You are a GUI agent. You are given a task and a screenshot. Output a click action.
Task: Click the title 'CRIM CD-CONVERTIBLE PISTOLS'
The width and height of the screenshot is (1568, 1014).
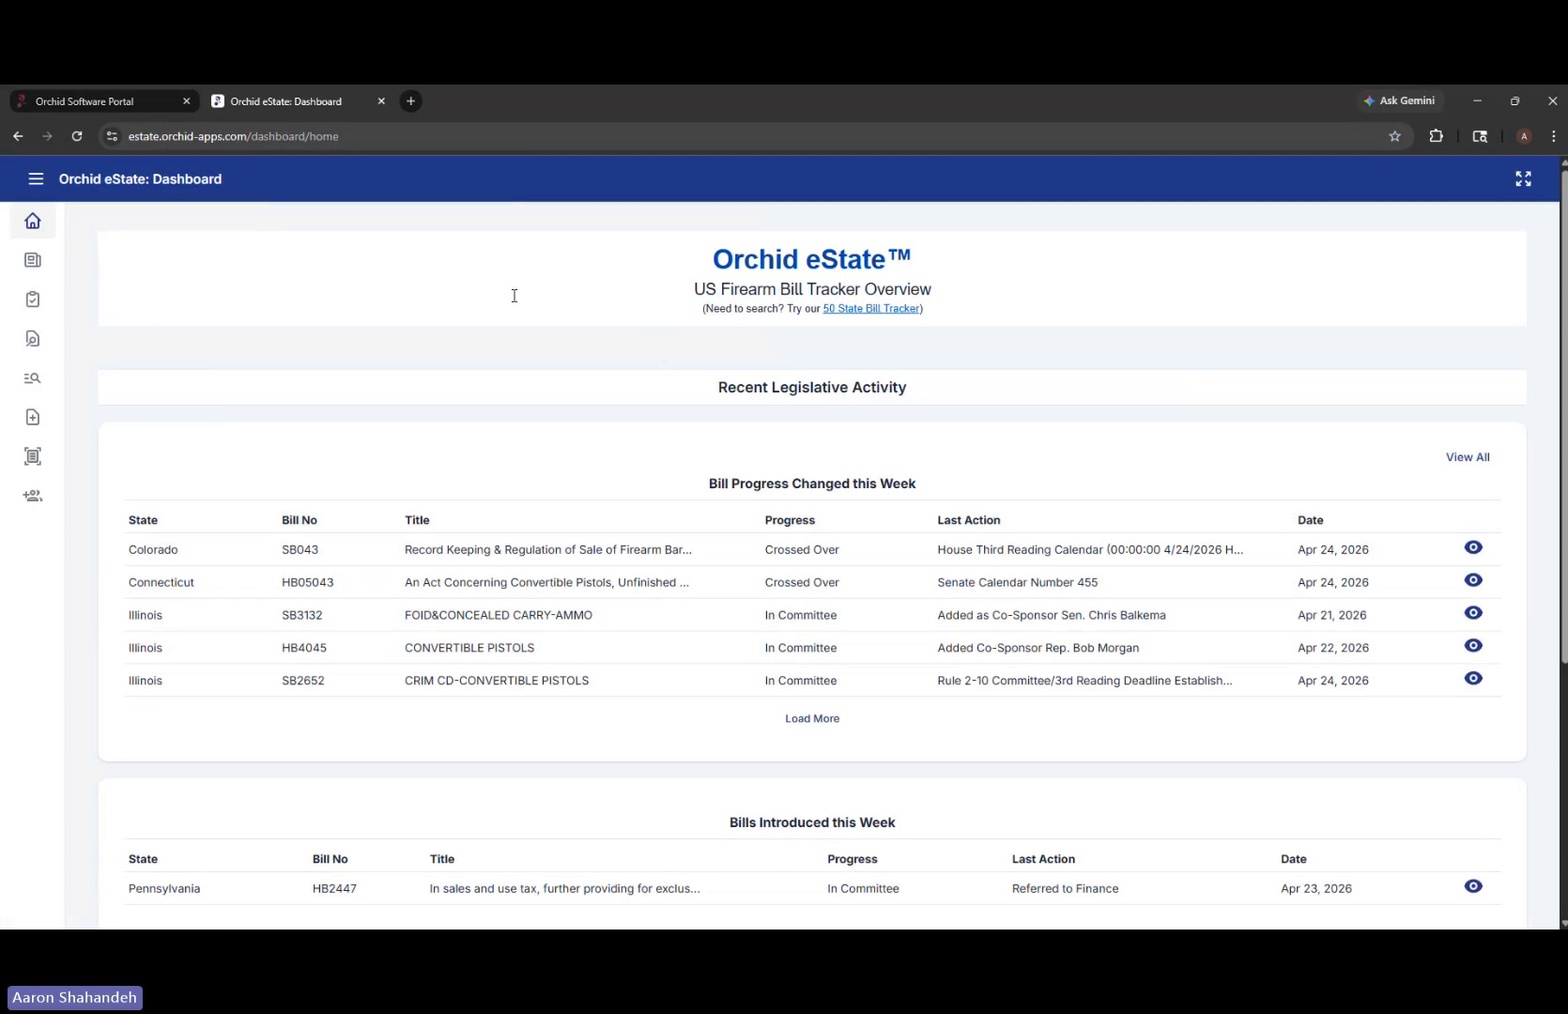click(x=496, y=681)
